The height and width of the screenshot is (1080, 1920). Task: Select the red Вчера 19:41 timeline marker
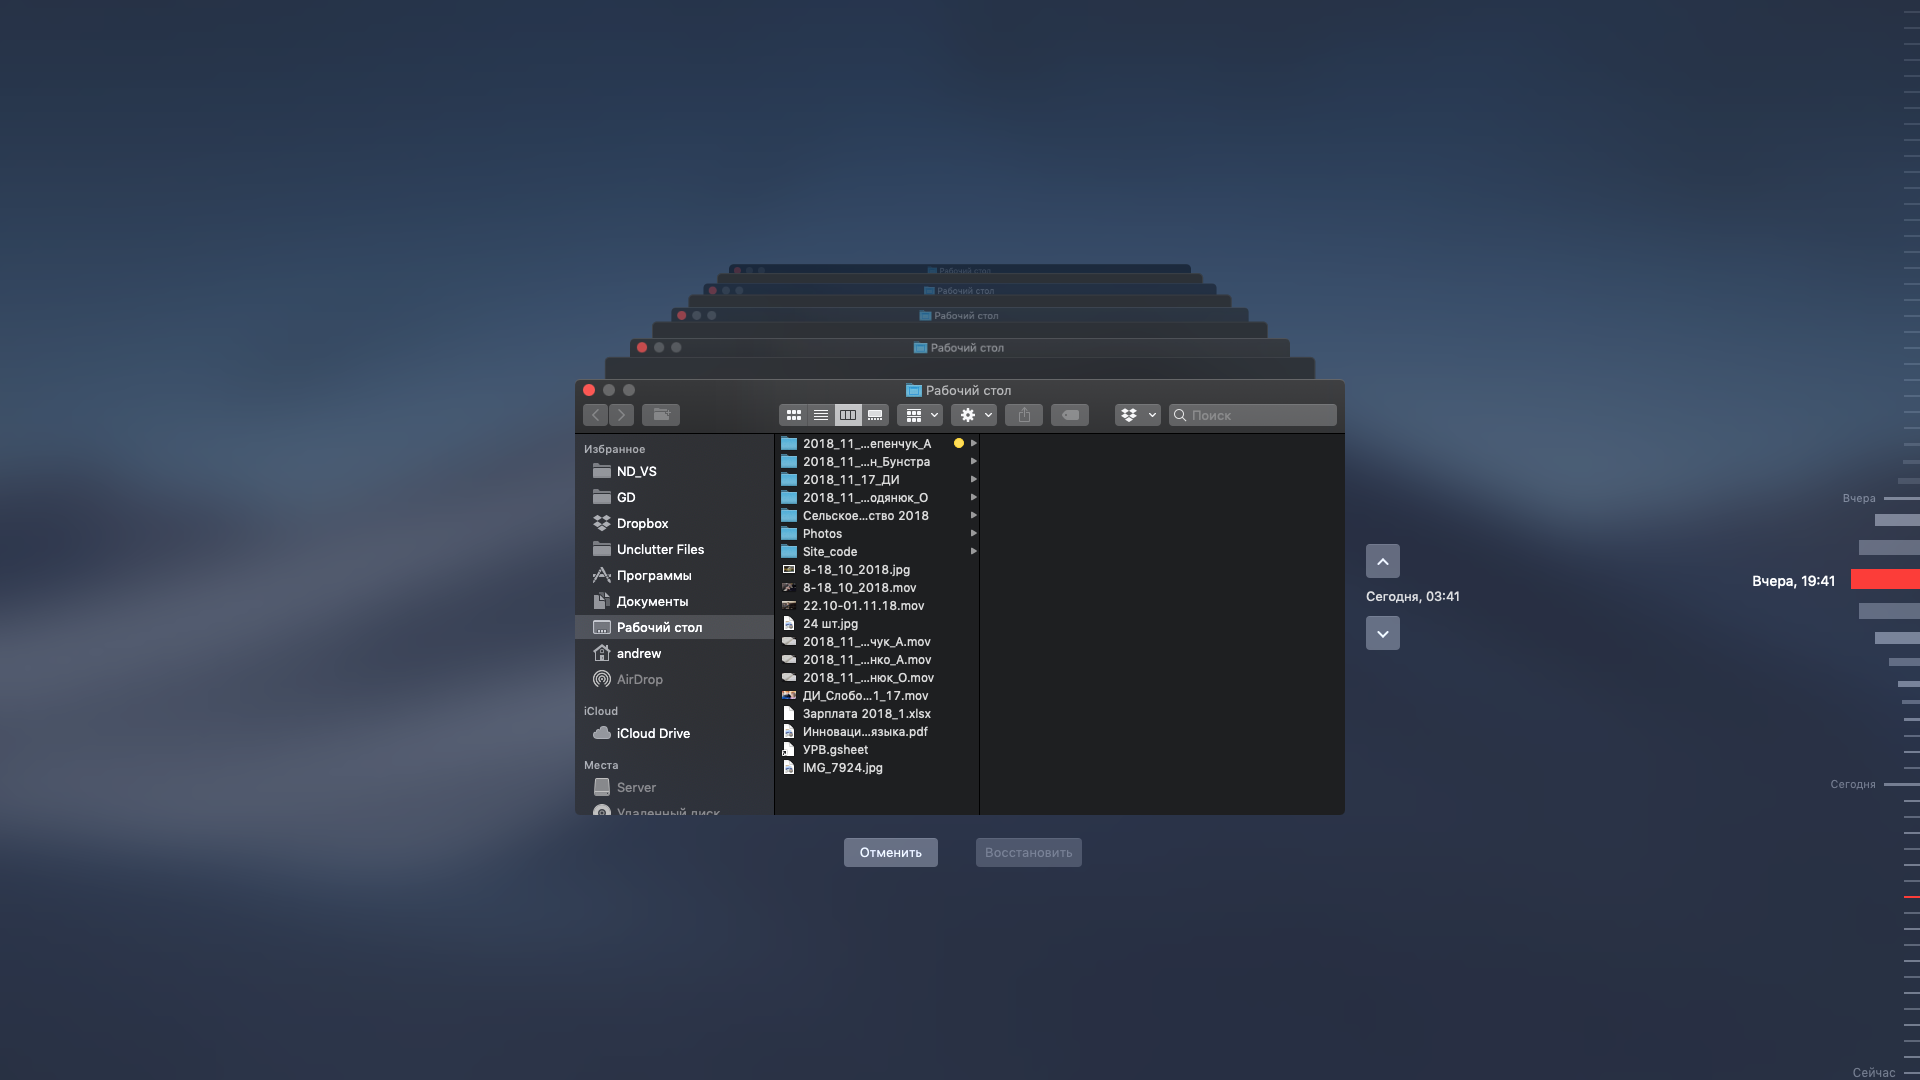tap(1884, 580)
